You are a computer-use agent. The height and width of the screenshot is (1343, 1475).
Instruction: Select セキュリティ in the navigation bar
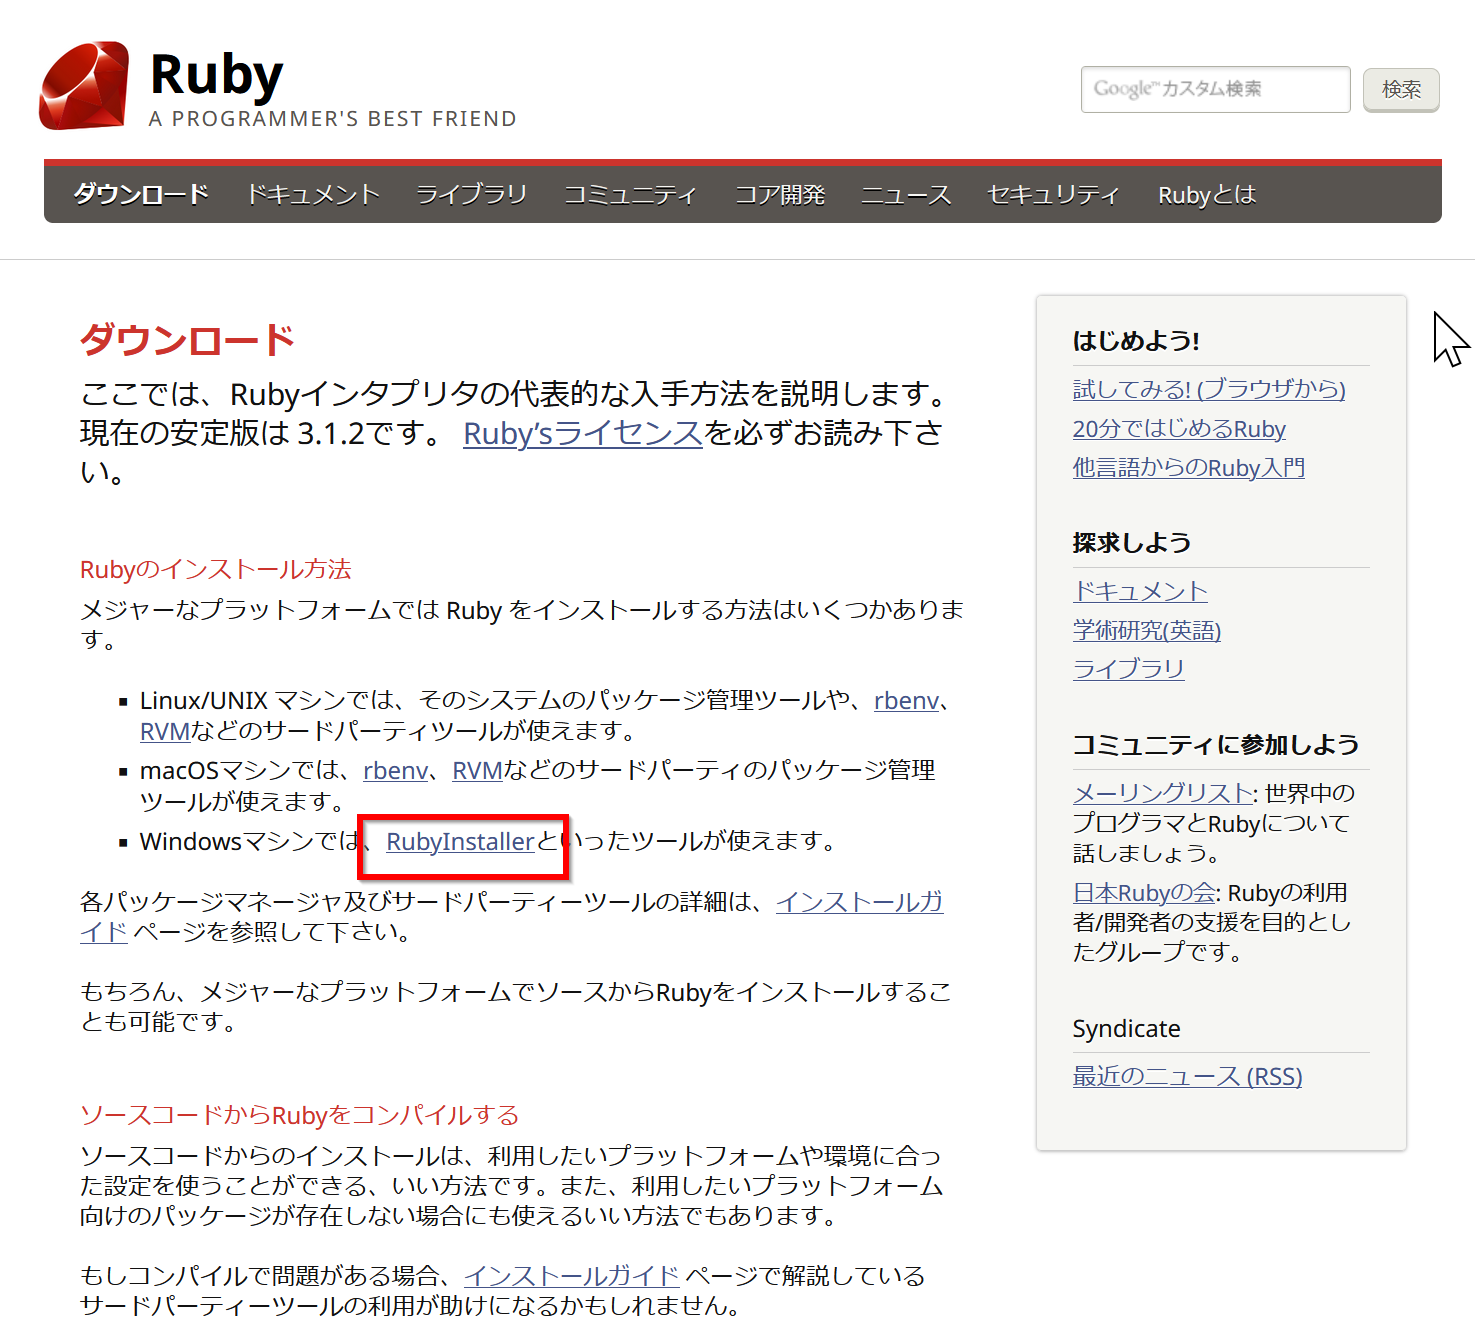1053,194
